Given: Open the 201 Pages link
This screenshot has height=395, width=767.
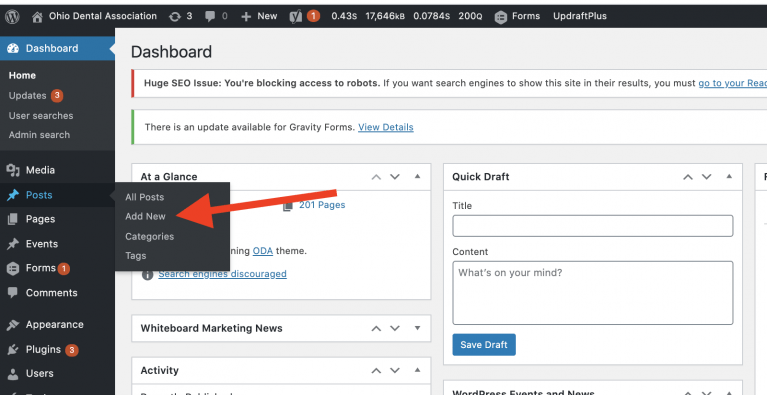Looking at the screenshot, I should (322, 205).
